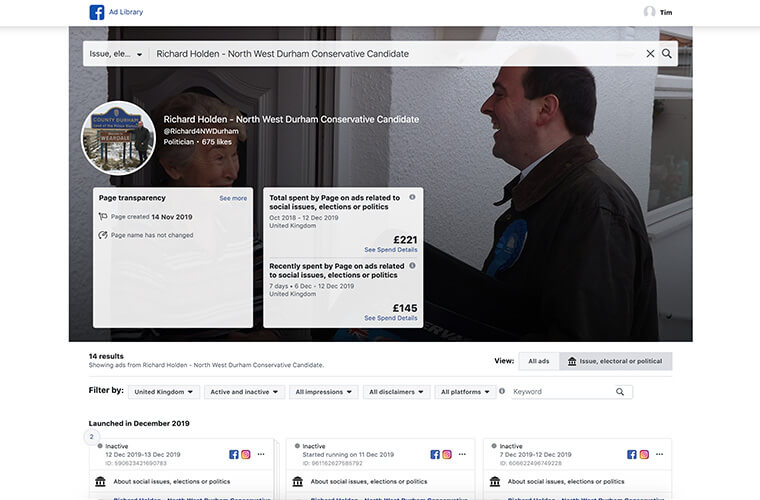
Task: Click the £221 total spend amount
Action: (405, 240)
